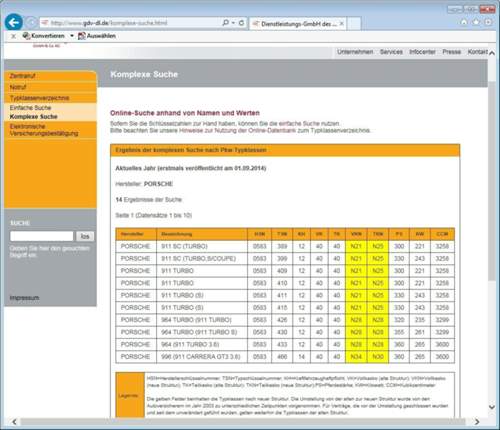Open Elektronische Versicherungsbestätigung link
The height and width of the screenshot is (430, 500).
44,130
